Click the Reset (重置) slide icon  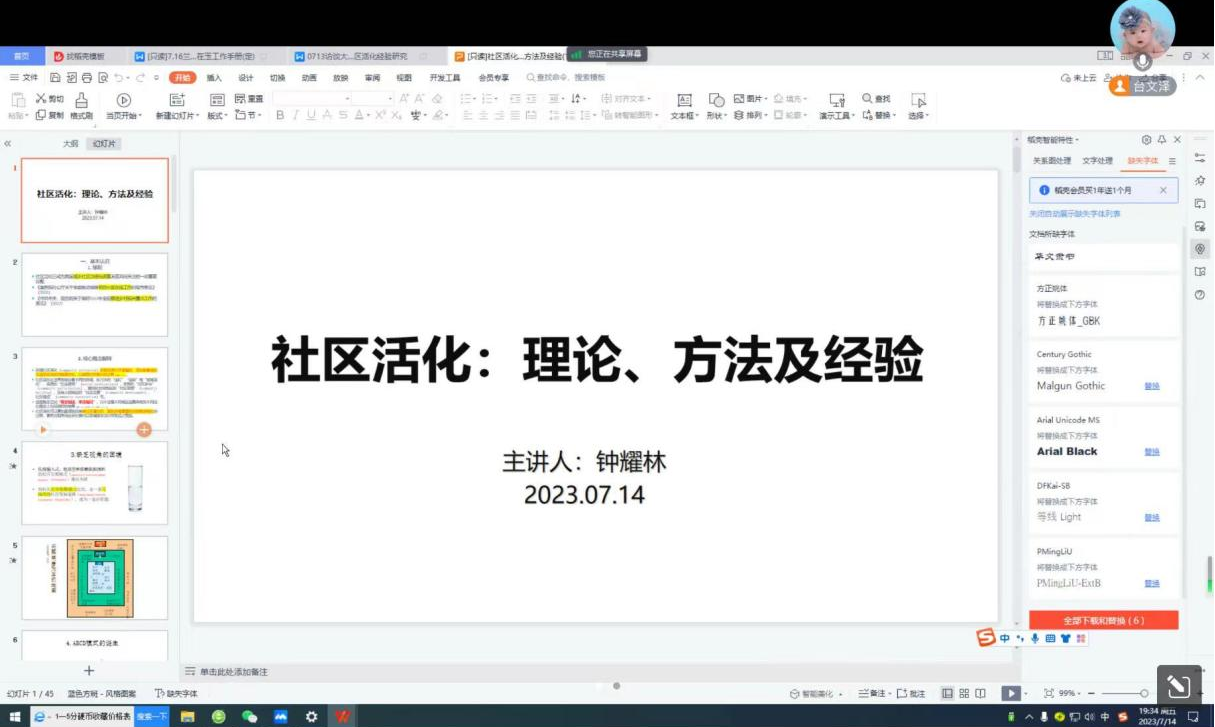[x=240, y=98]
